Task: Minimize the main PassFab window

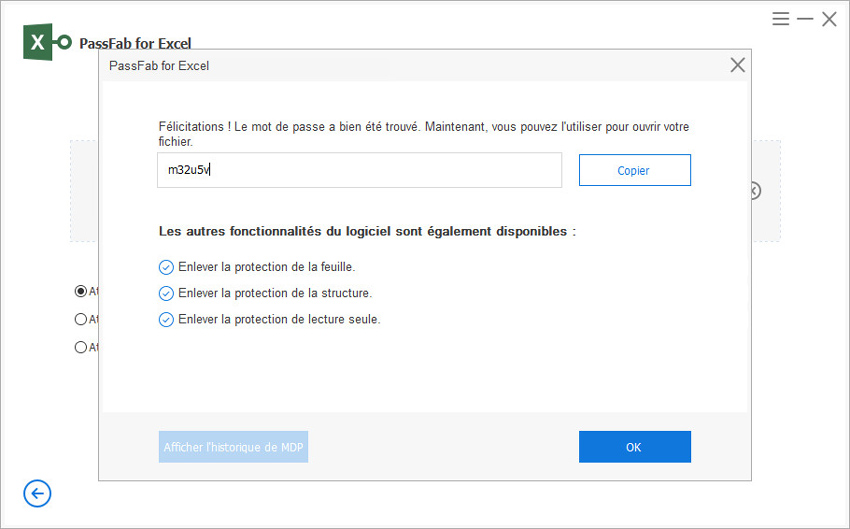Action: click(805, 19)
